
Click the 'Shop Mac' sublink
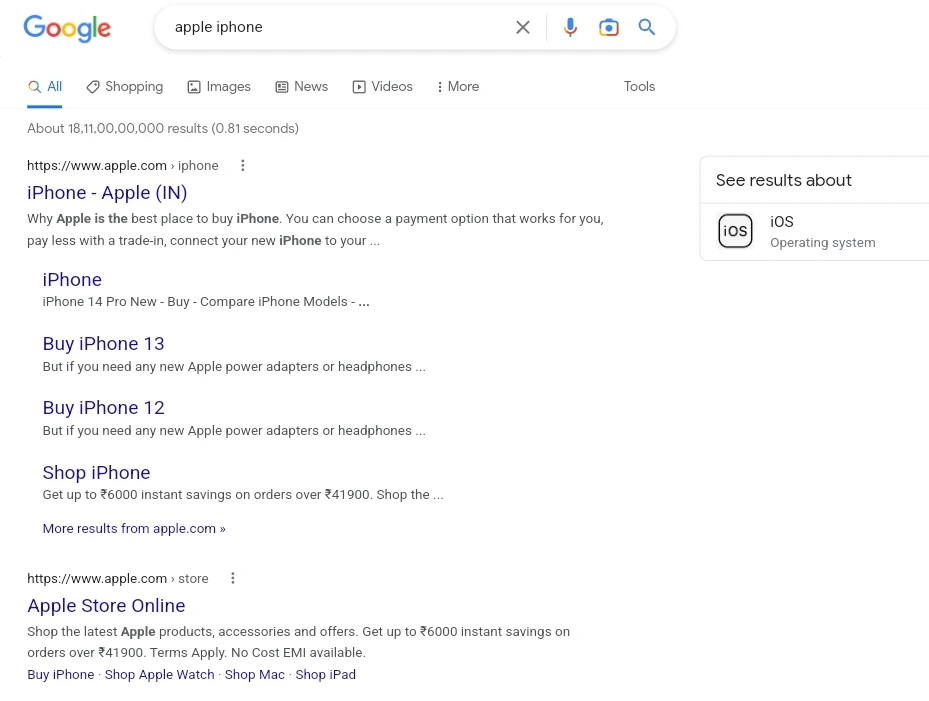[x=255, y=674]
